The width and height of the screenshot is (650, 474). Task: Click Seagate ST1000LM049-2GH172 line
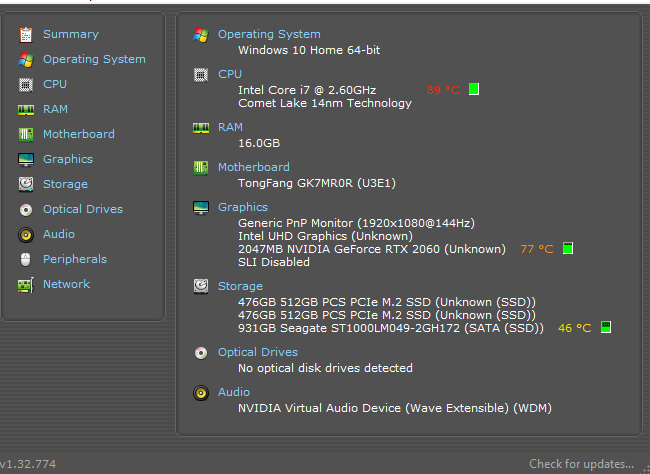[x=390, y=328]
